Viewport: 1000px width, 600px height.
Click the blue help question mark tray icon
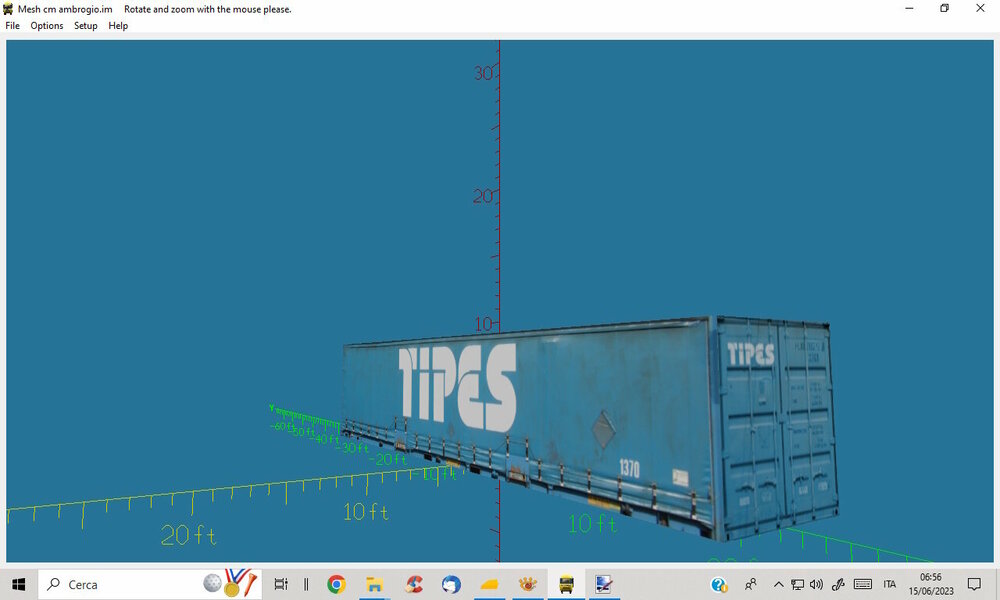(719, 584)
